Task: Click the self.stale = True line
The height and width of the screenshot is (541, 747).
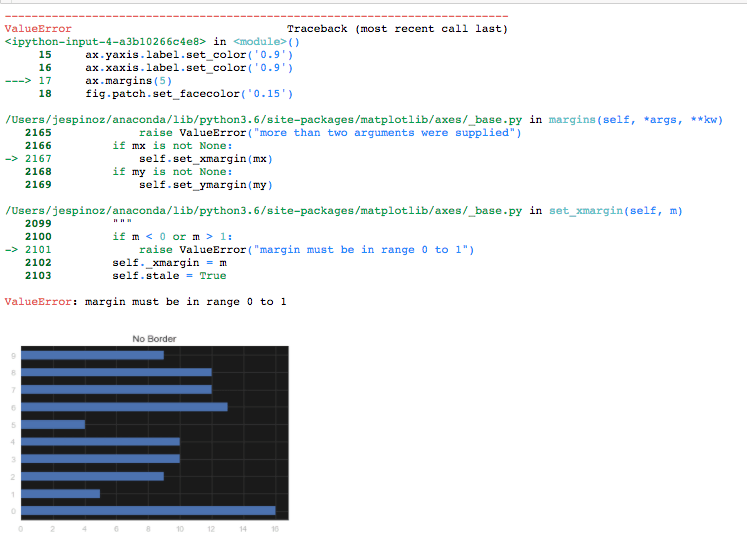Action: [x=169, y=276]
